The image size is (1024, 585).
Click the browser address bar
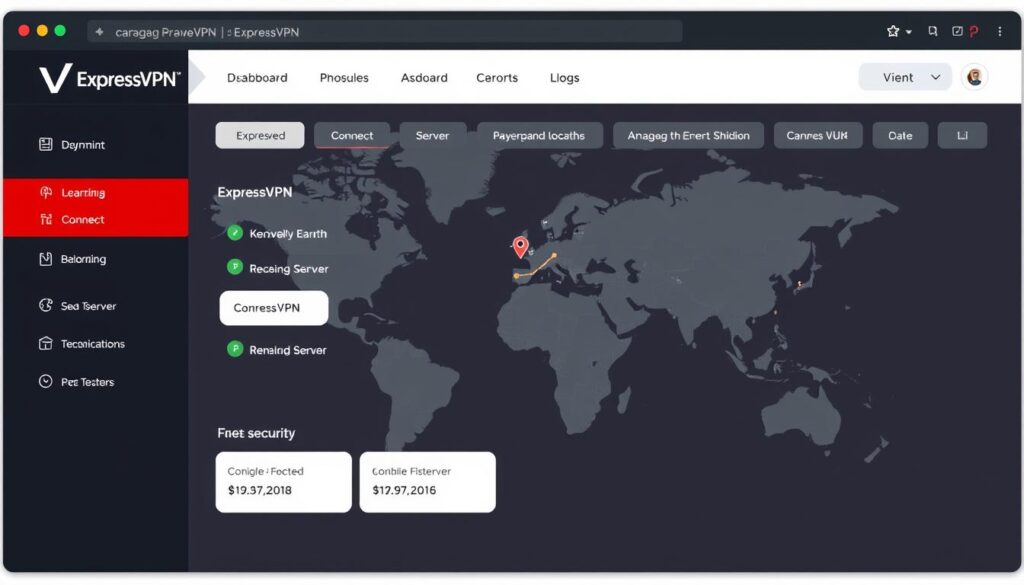point(385,31)
